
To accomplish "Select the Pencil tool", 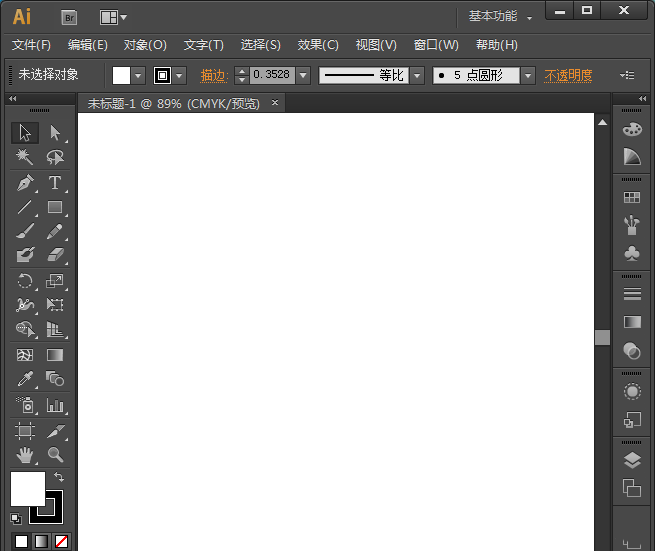I will click(x=55, y=231).
